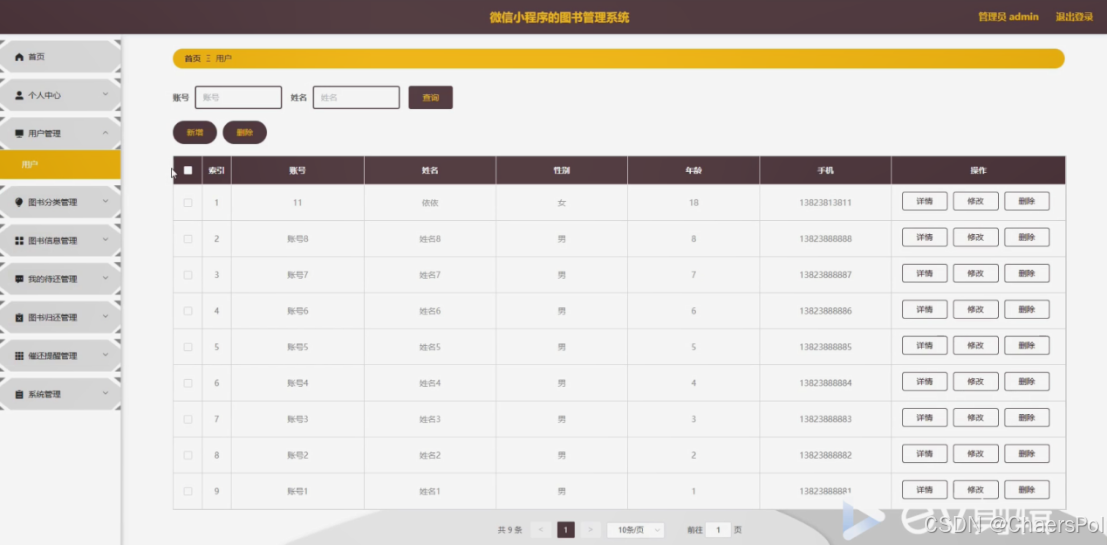Expand the 图书分类管理 chevron
The image size is (1108, 545).
point(105,201)
